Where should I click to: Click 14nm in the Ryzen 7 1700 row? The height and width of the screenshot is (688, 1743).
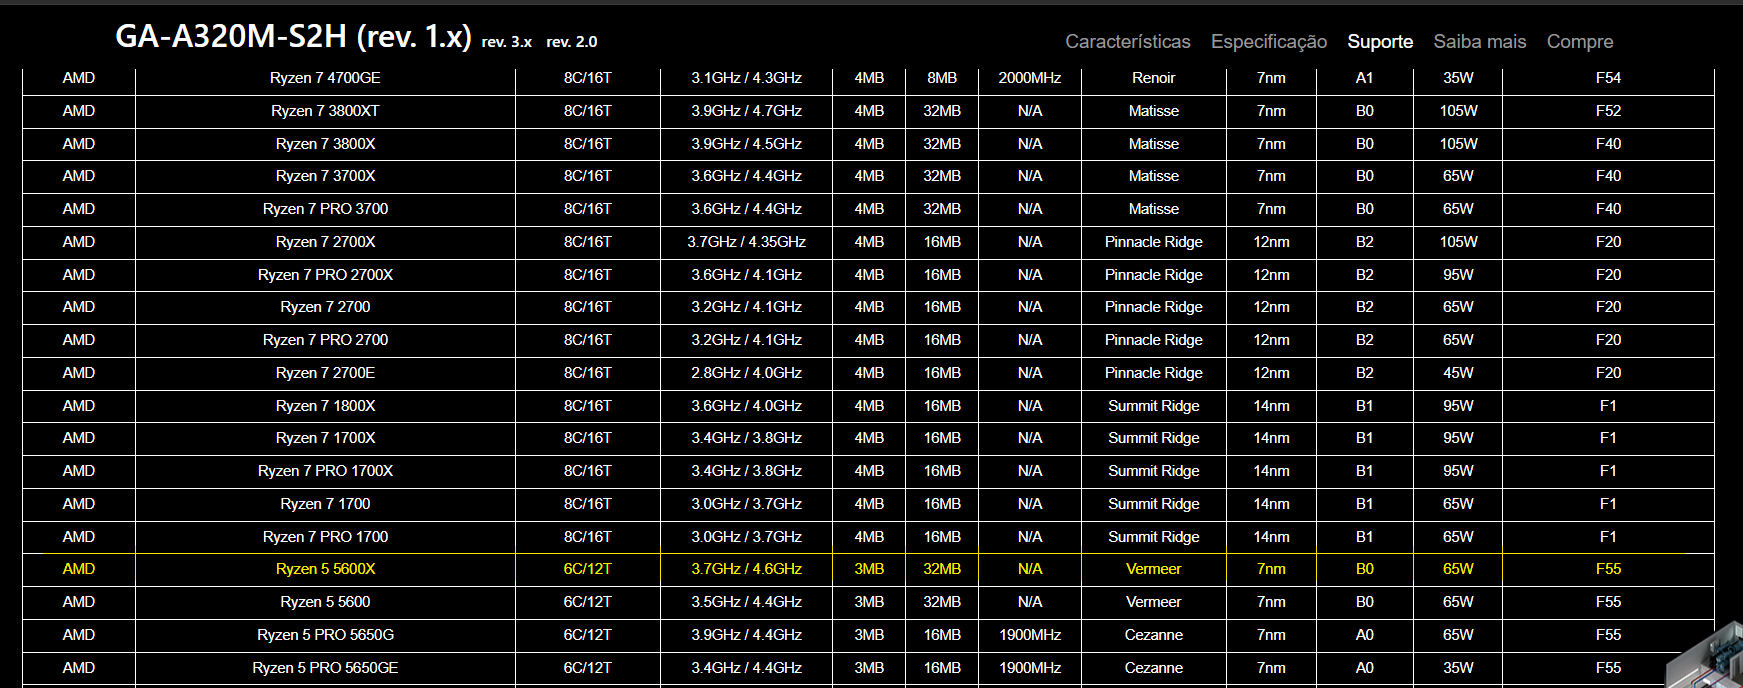pos(1272,504)
